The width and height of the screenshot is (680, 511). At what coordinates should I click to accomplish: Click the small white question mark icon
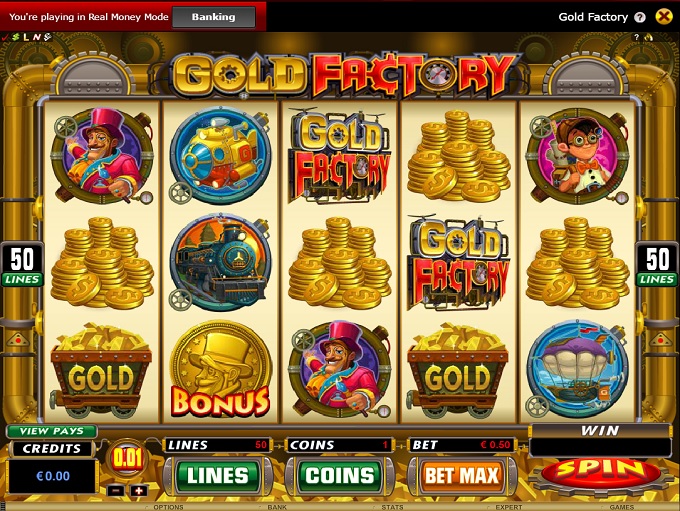pyautogui.click(x=637, y=37)
